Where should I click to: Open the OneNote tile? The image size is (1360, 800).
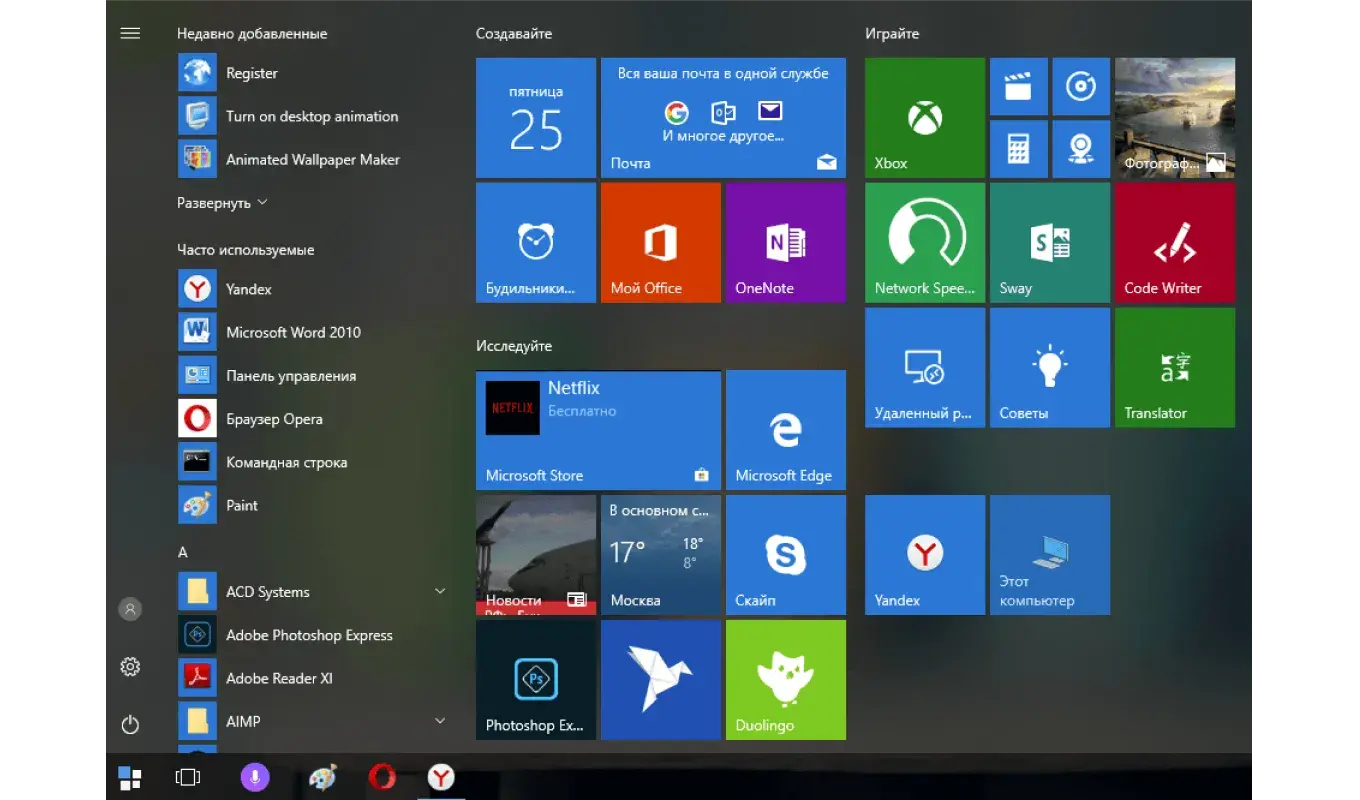785,243
